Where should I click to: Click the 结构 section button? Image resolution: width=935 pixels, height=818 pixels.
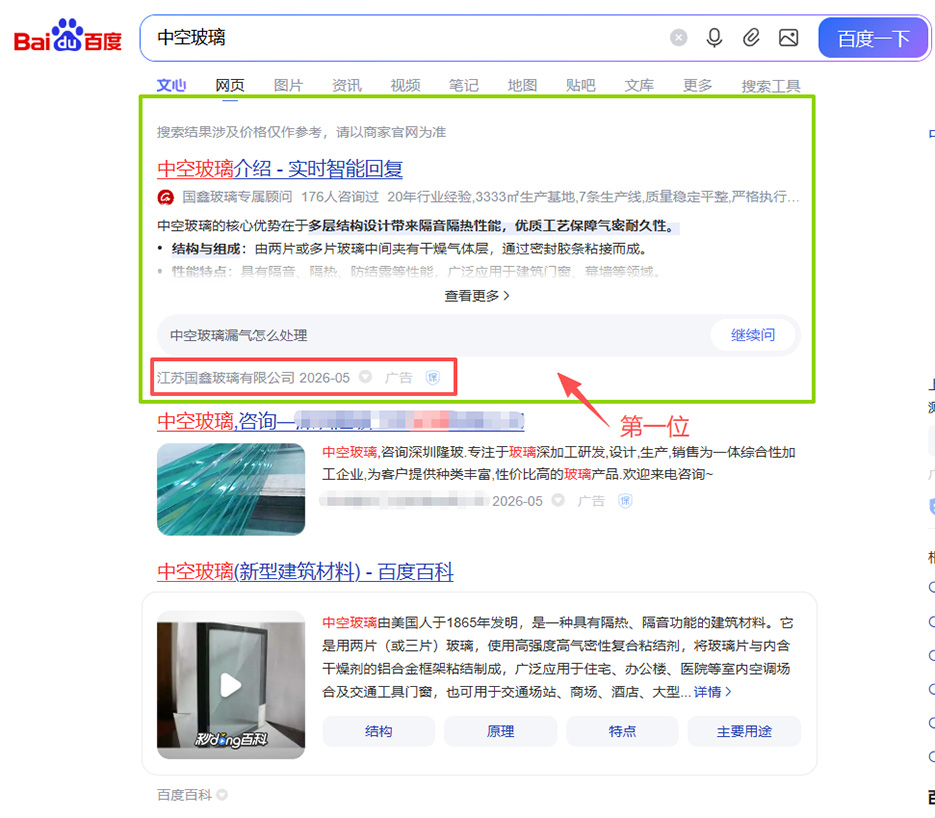pyautogui.click(x=379, y=732)
